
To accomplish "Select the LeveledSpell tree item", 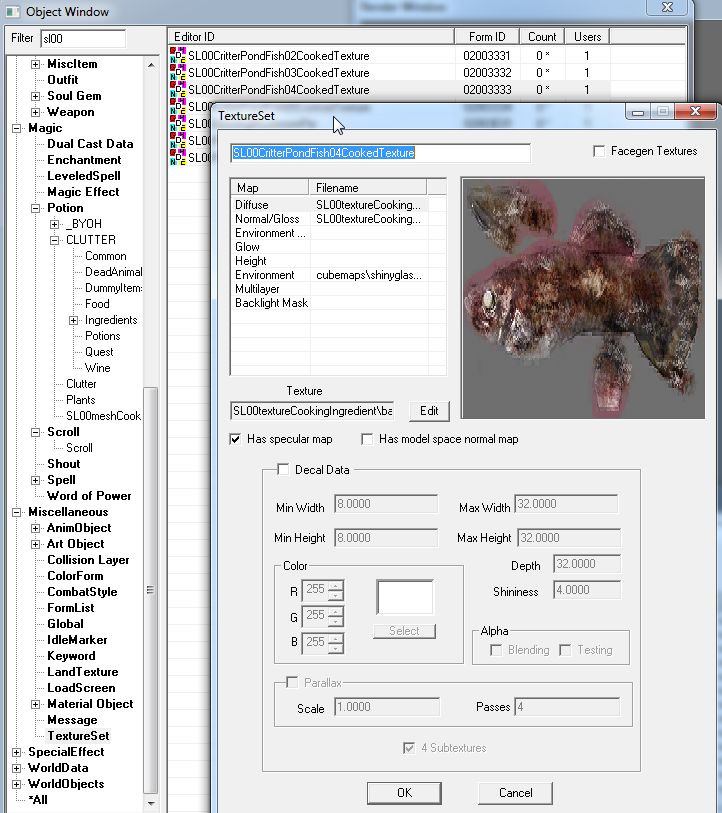I will pyautogui.click(x=84, y=176).
